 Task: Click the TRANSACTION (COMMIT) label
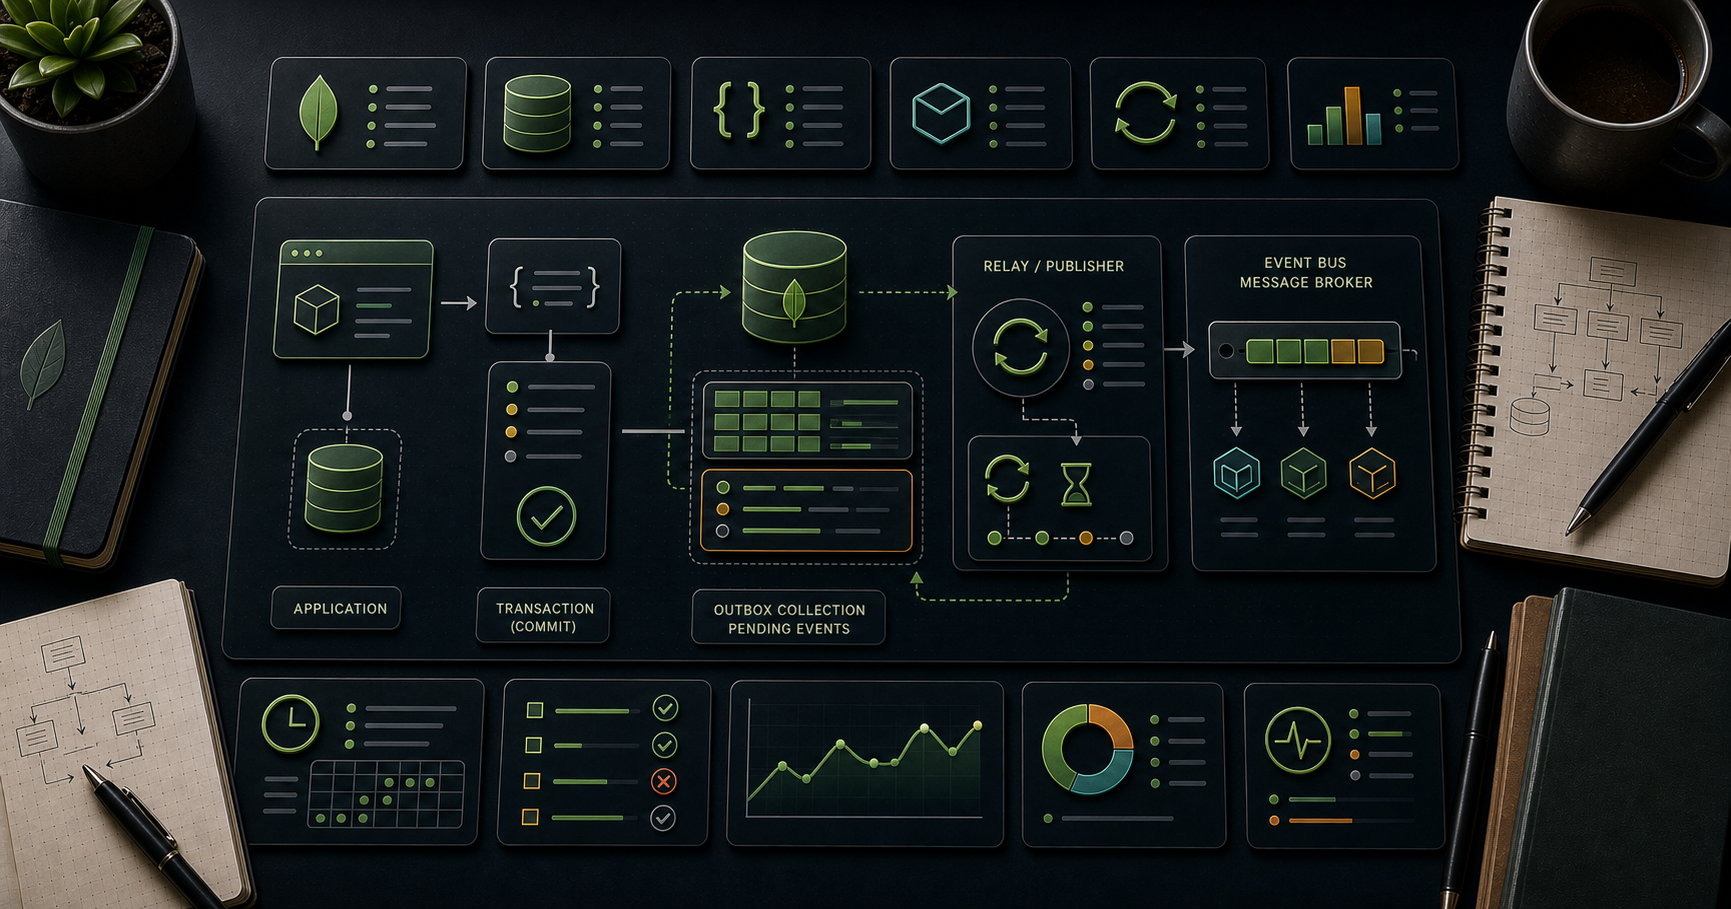click(544, 617)
